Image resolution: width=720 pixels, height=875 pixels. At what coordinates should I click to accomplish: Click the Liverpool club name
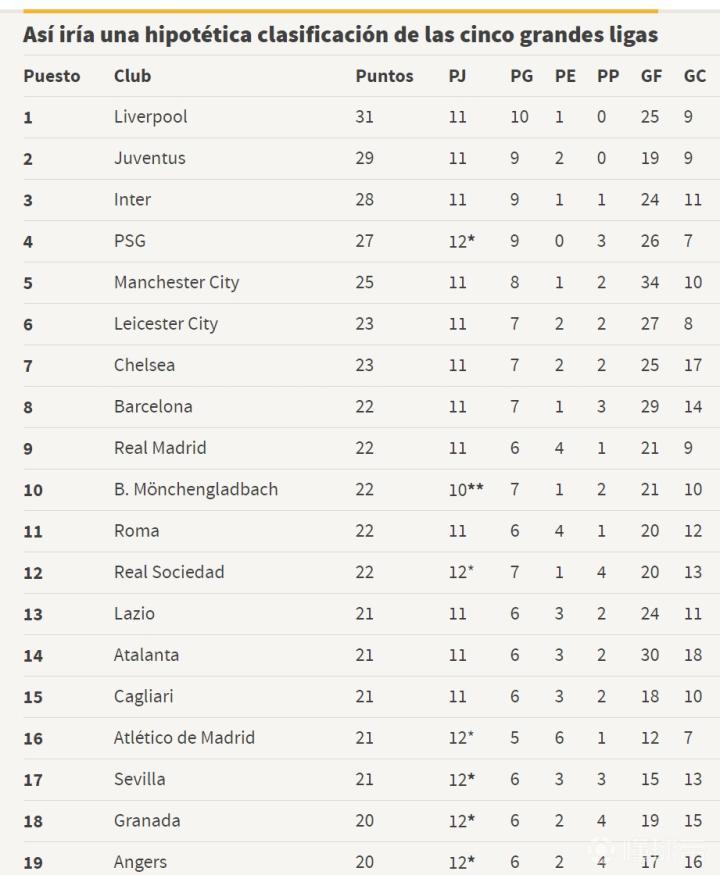click(x=150, y=117)
